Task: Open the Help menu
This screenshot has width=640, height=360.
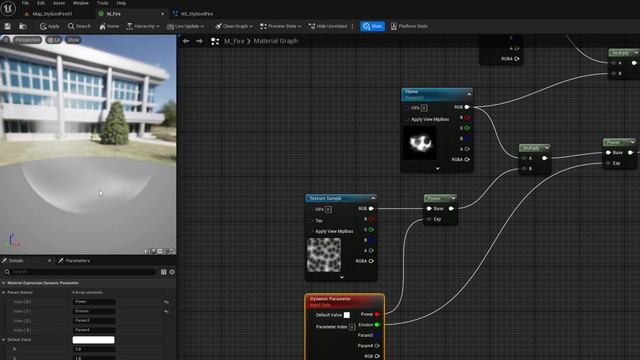Action: [121, 3]
